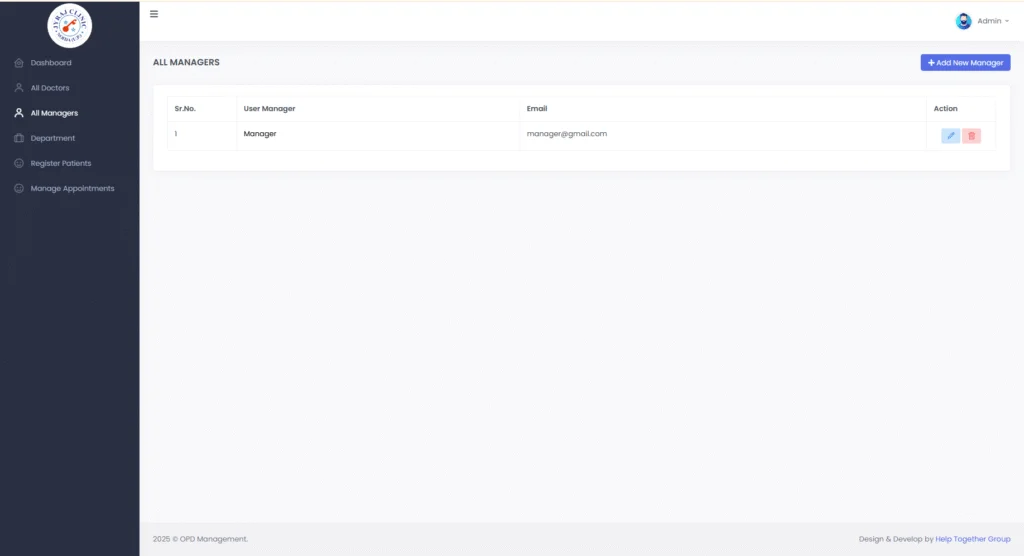Image resolution: width=1024 pixels, height=556 pixels.
Task: Click the clinic logo in sidebar
Action: pyautogui.click(x=69, y=25)
